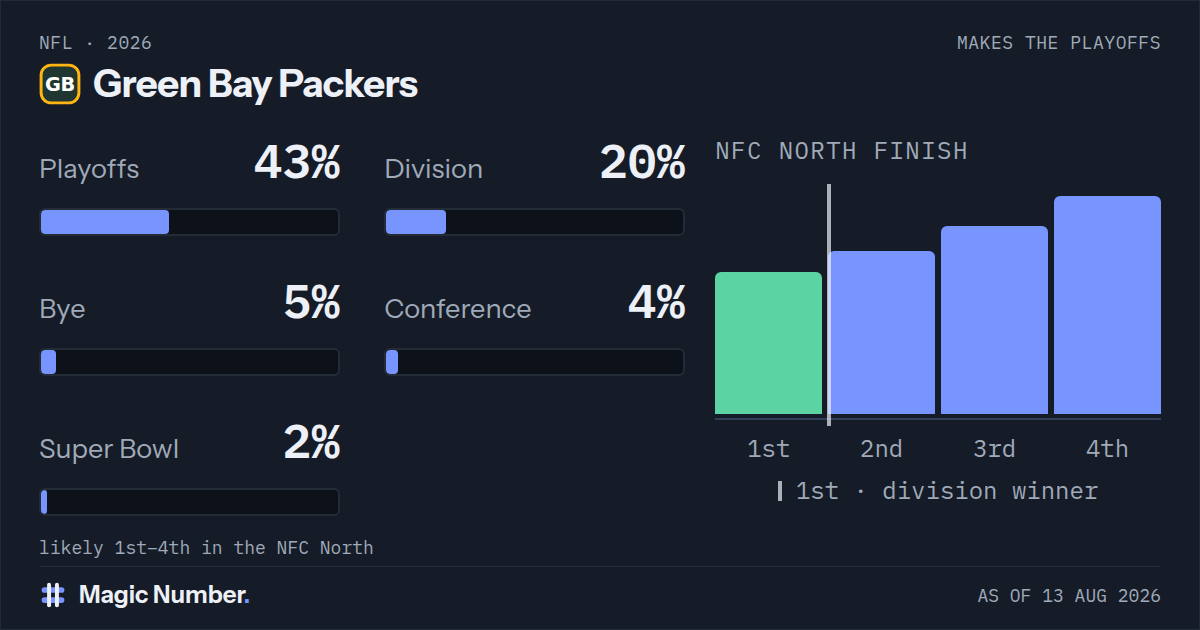Click the Playoffs probability progress bar
Image resolution: width=1200 pixels, height=630 pixels.
(189, 222)
